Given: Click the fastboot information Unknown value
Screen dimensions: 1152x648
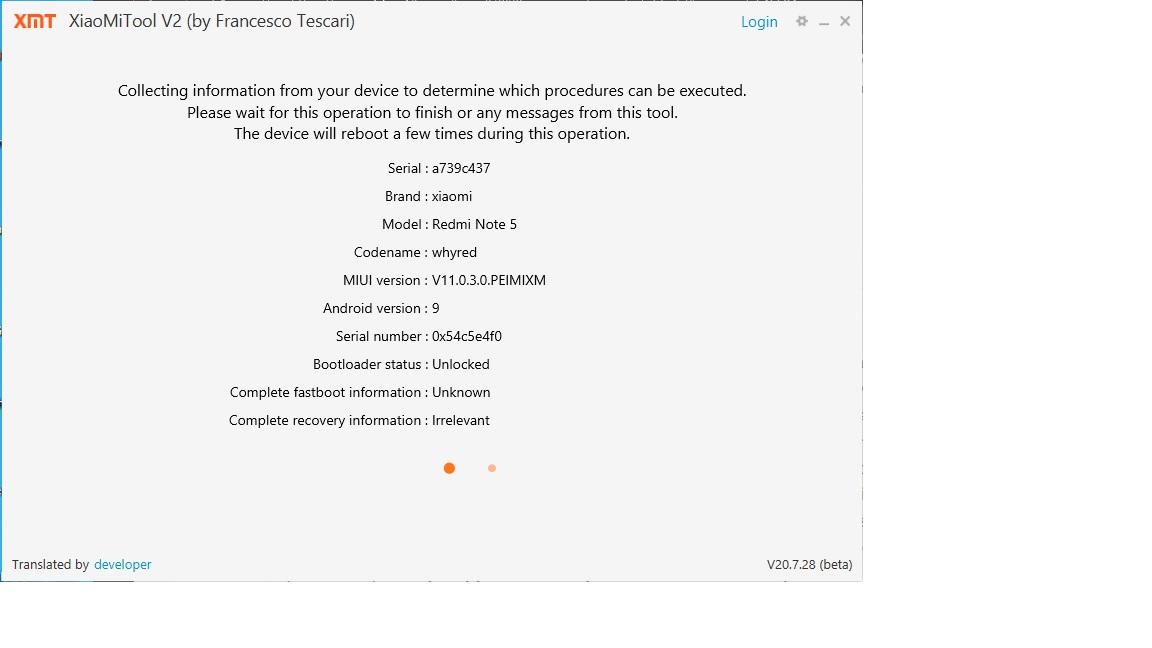Looking at the screenshot, I should 461,392.
